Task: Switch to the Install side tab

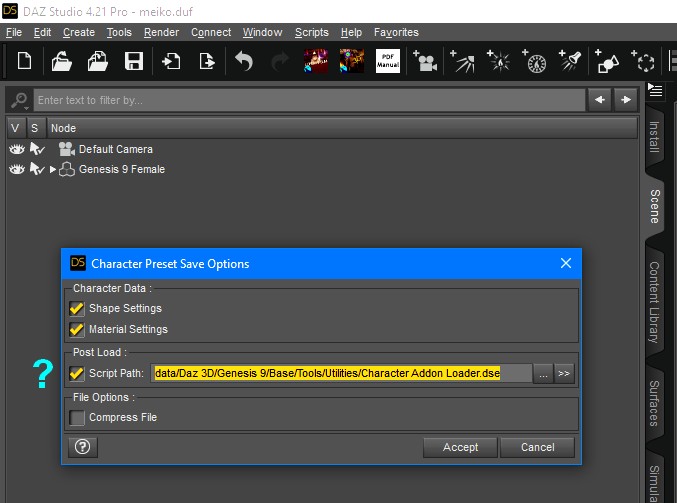Action: [x=655, y=137]
